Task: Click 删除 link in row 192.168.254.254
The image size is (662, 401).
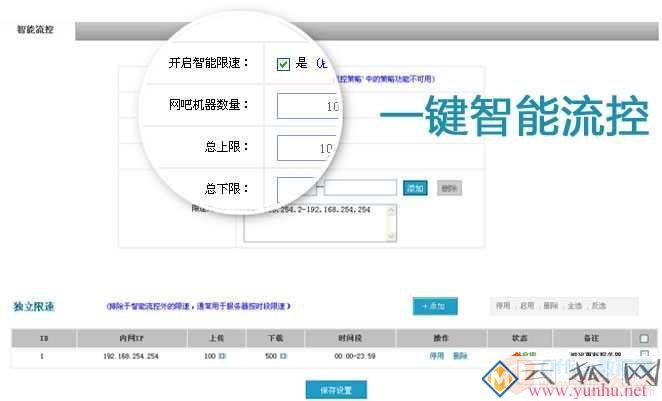Action: 460,356
